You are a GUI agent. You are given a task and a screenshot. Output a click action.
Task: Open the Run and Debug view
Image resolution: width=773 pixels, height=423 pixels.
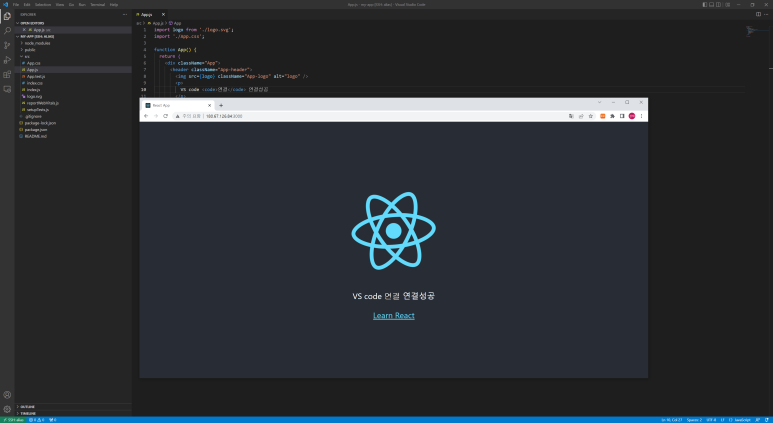point(7,60)
